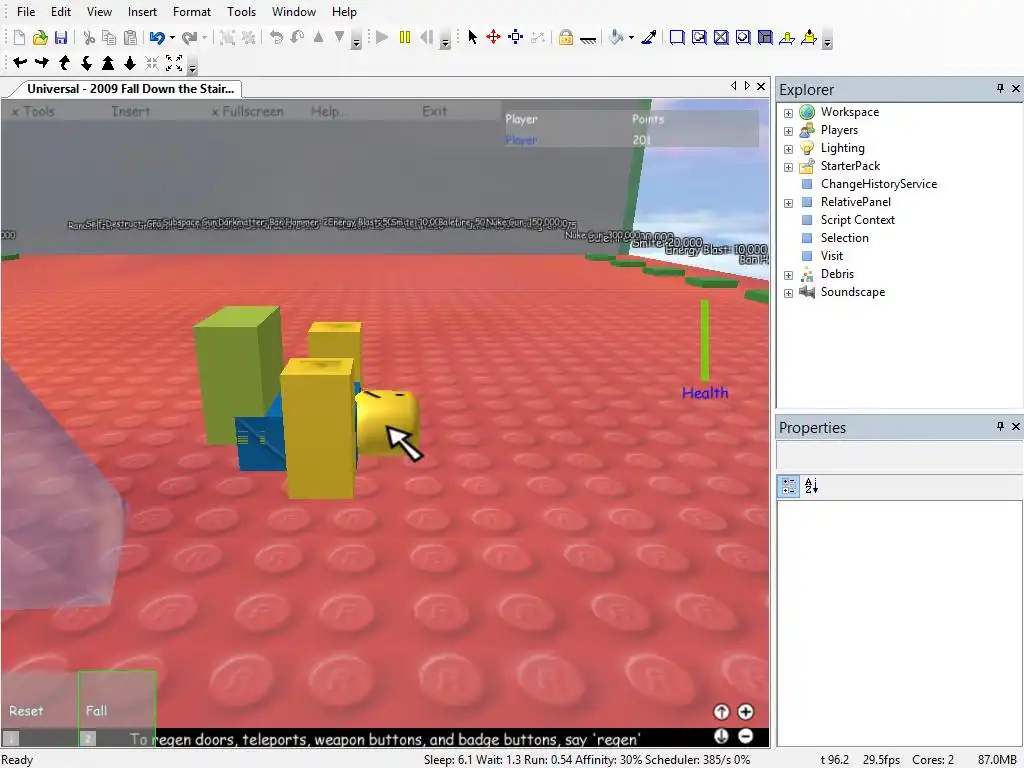Open the File menu

26,12
